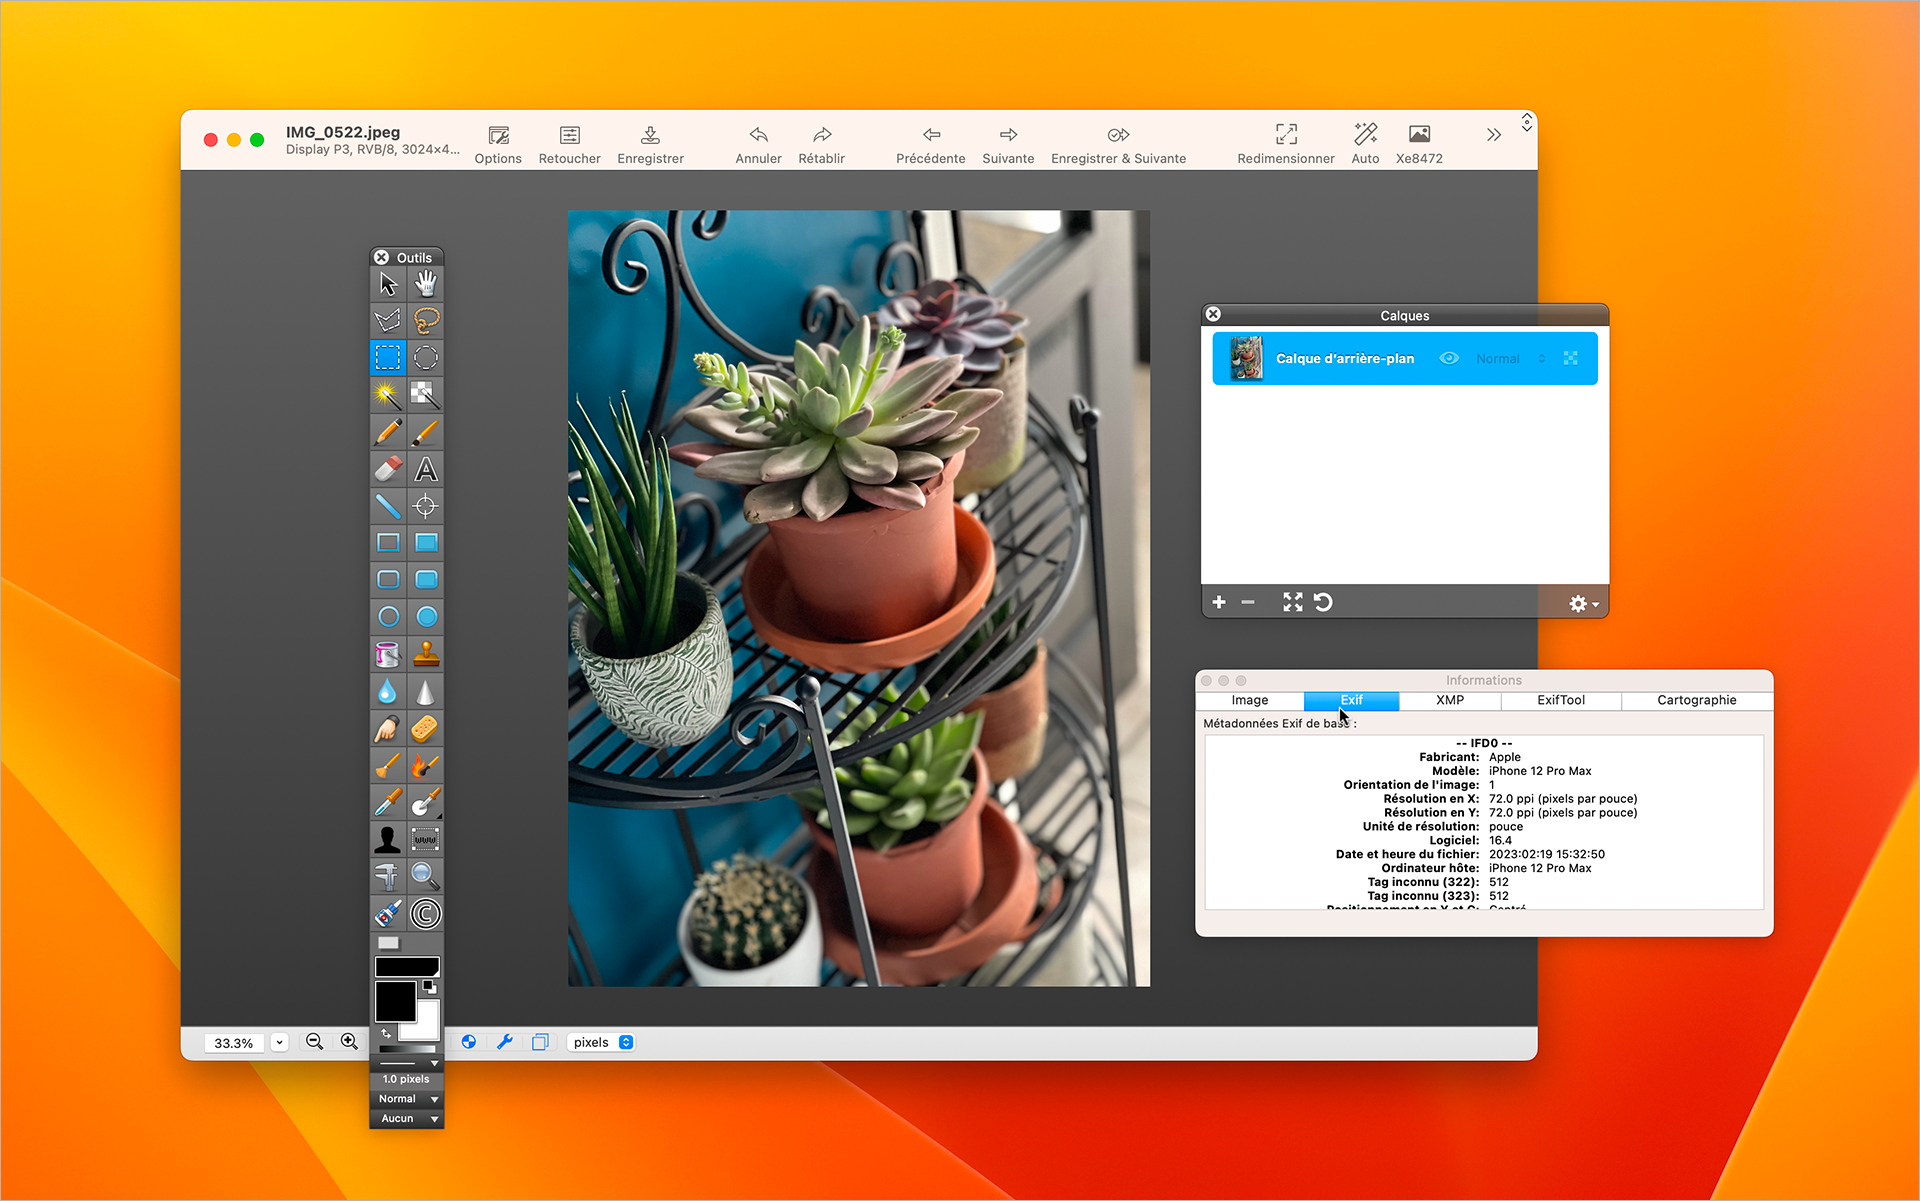Screen dimensions: 1920x1201
Task: Select the Hand pan tool
Action: click(426, 284)
